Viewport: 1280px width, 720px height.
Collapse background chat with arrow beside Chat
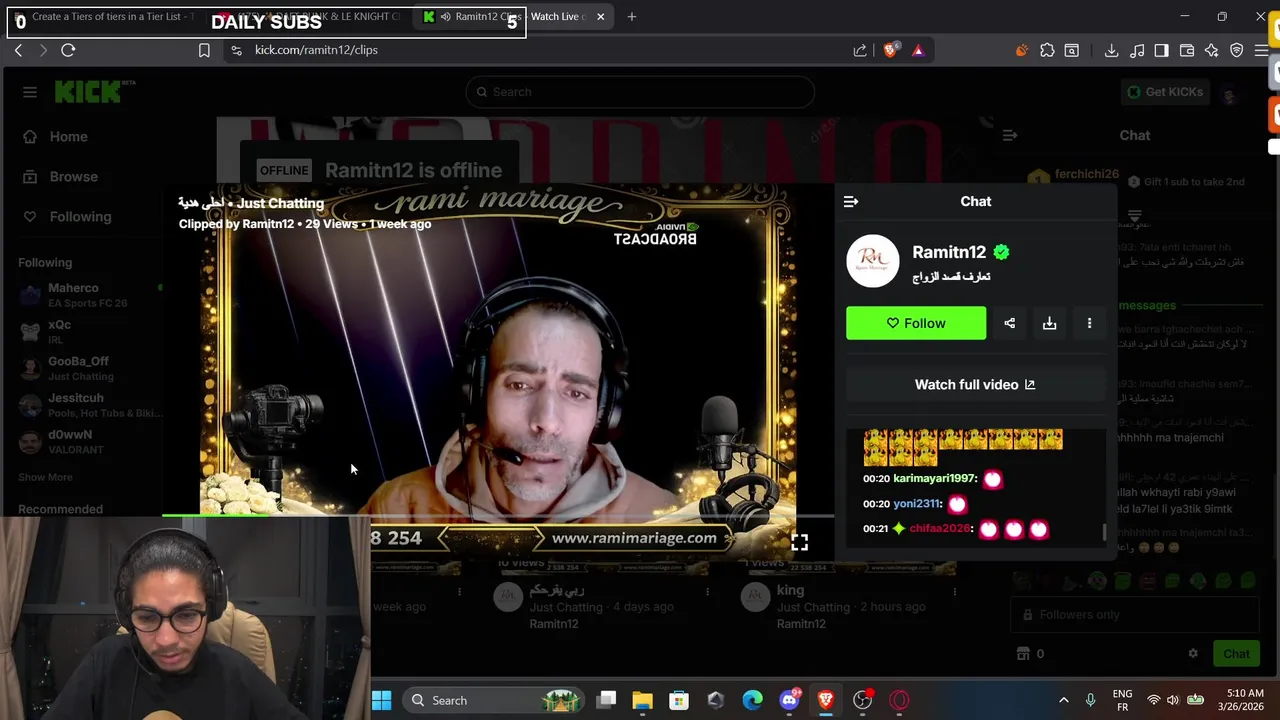pyautogui.click(x=1009, y=135)
